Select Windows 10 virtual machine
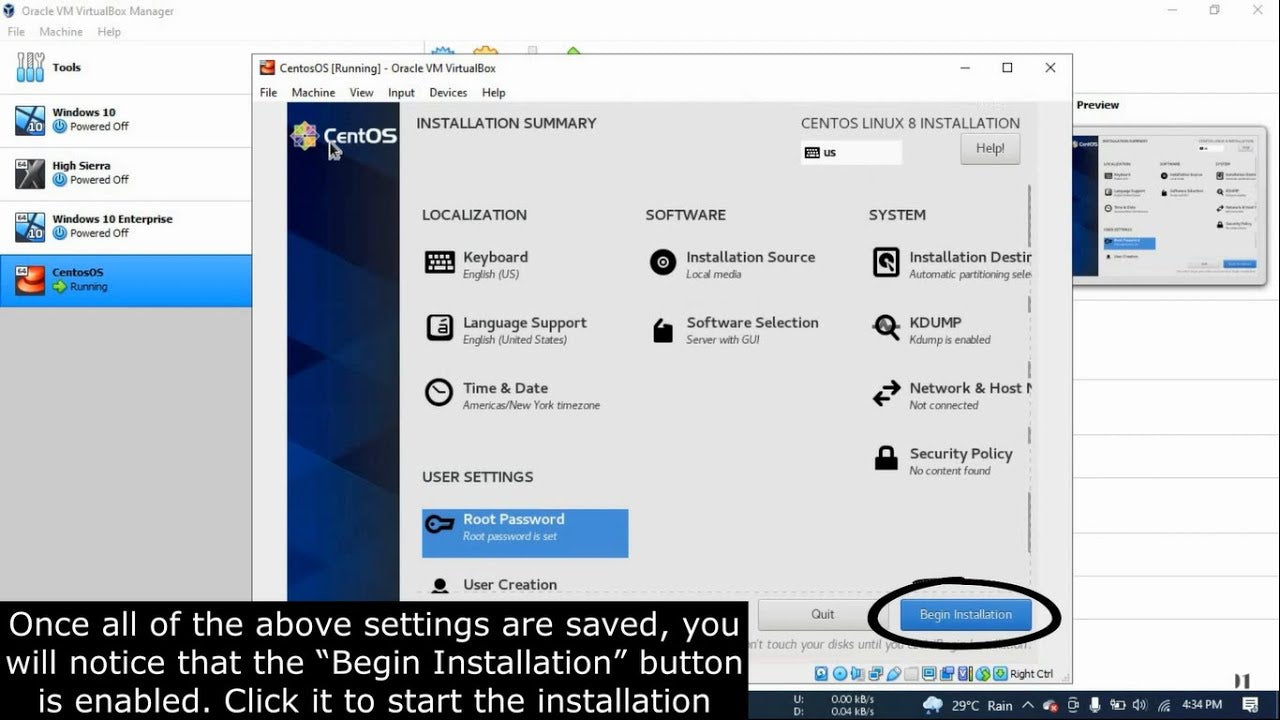This screenshot has width=1280, height=720. coord(125,120)
